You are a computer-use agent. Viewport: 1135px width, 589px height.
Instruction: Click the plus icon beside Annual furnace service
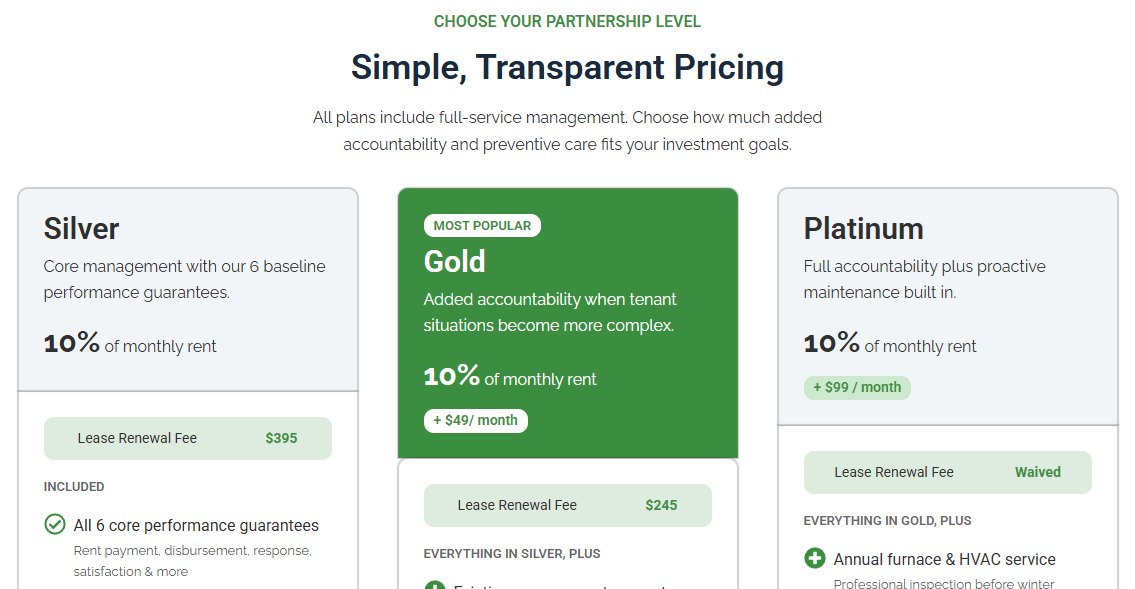pyautogui.click(x=815, y=558)
